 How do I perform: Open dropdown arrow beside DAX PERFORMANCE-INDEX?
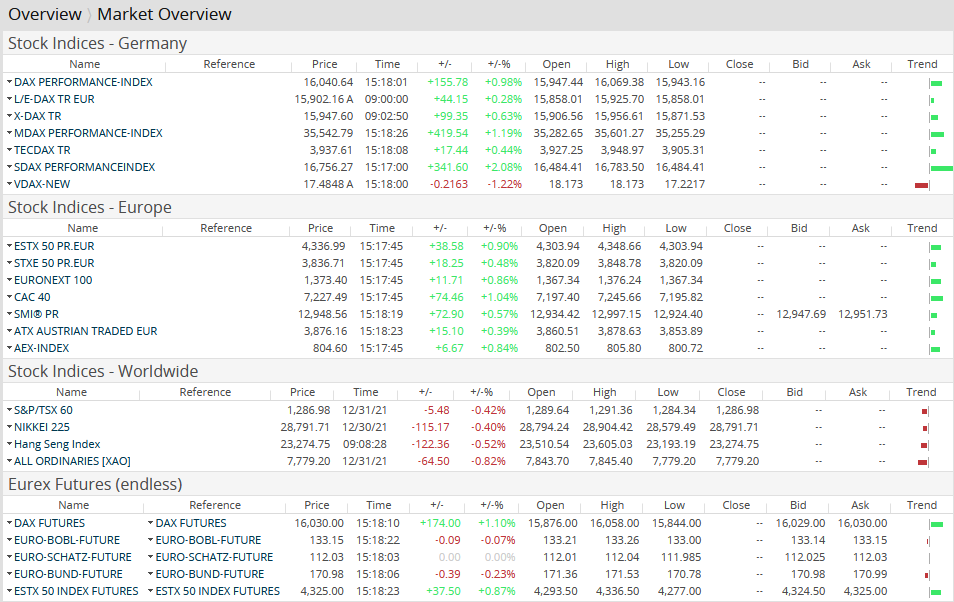click(x=9, y=82)
